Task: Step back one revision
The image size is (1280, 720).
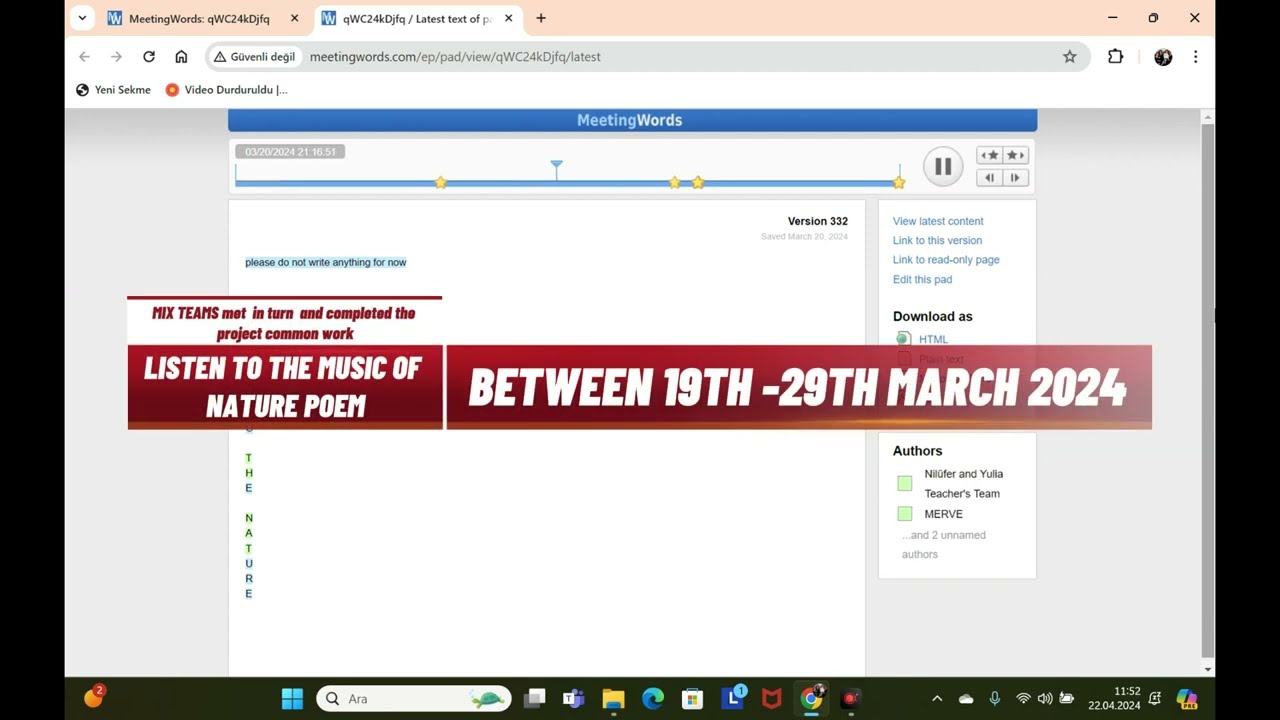Action: click(x=990, y=178)
